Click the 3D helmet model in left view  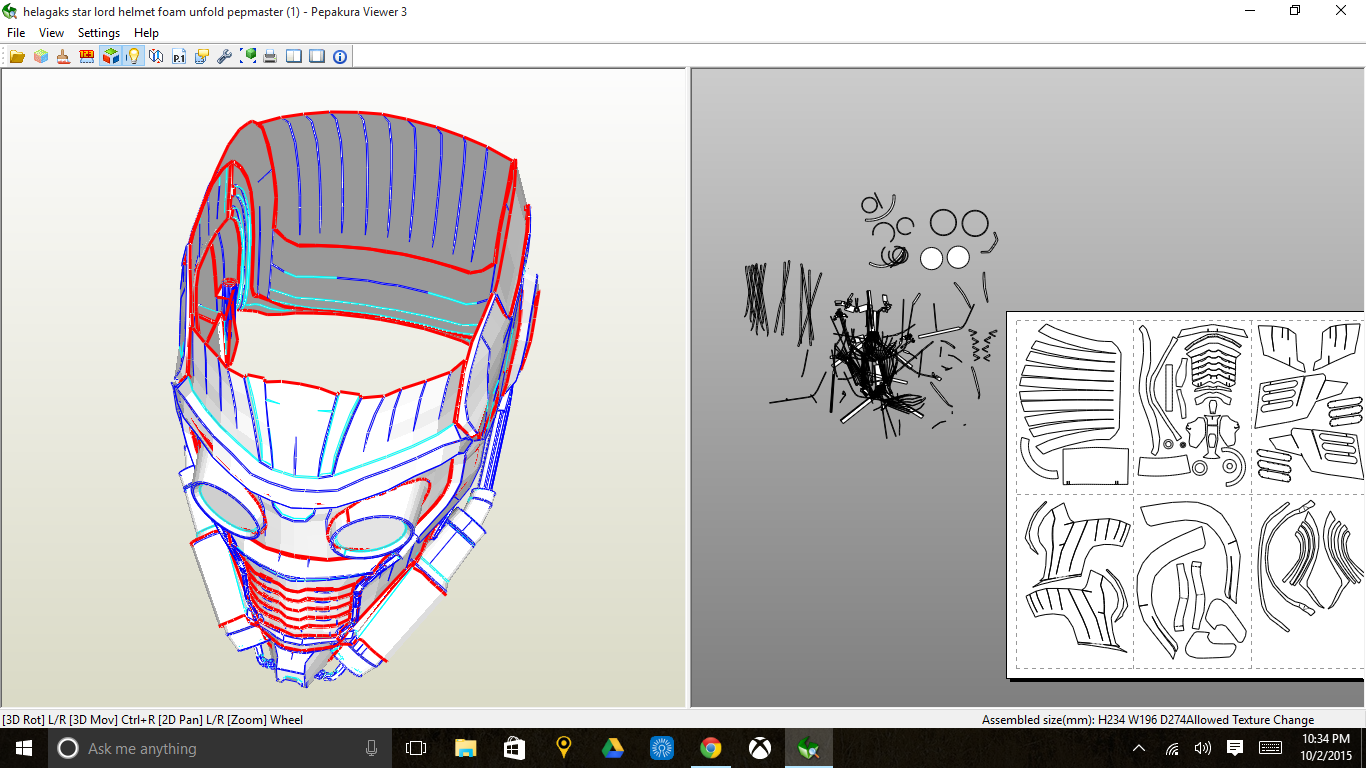(x=355, y=400)
